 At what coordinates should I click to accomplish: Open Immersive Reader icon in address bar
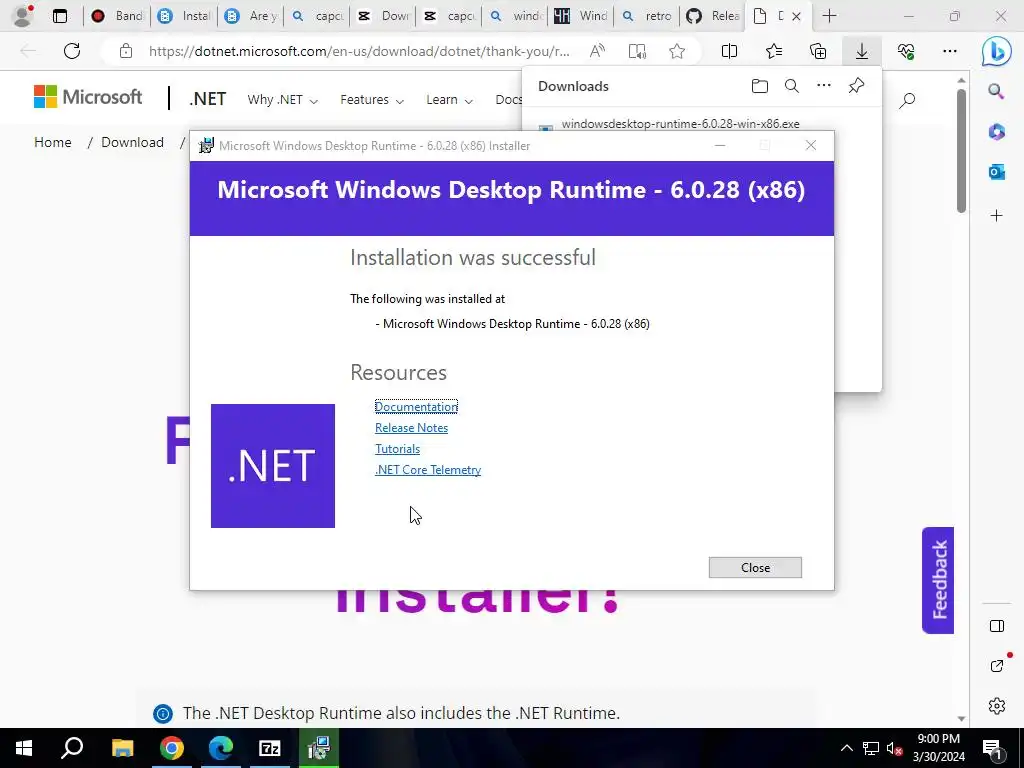pos(637,51)
